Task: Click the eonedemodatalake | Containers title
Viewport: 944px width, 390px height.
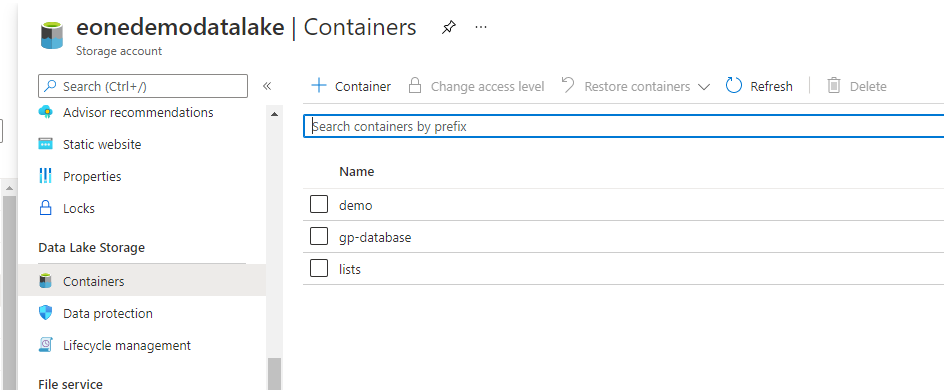Action: pos(246,28)
